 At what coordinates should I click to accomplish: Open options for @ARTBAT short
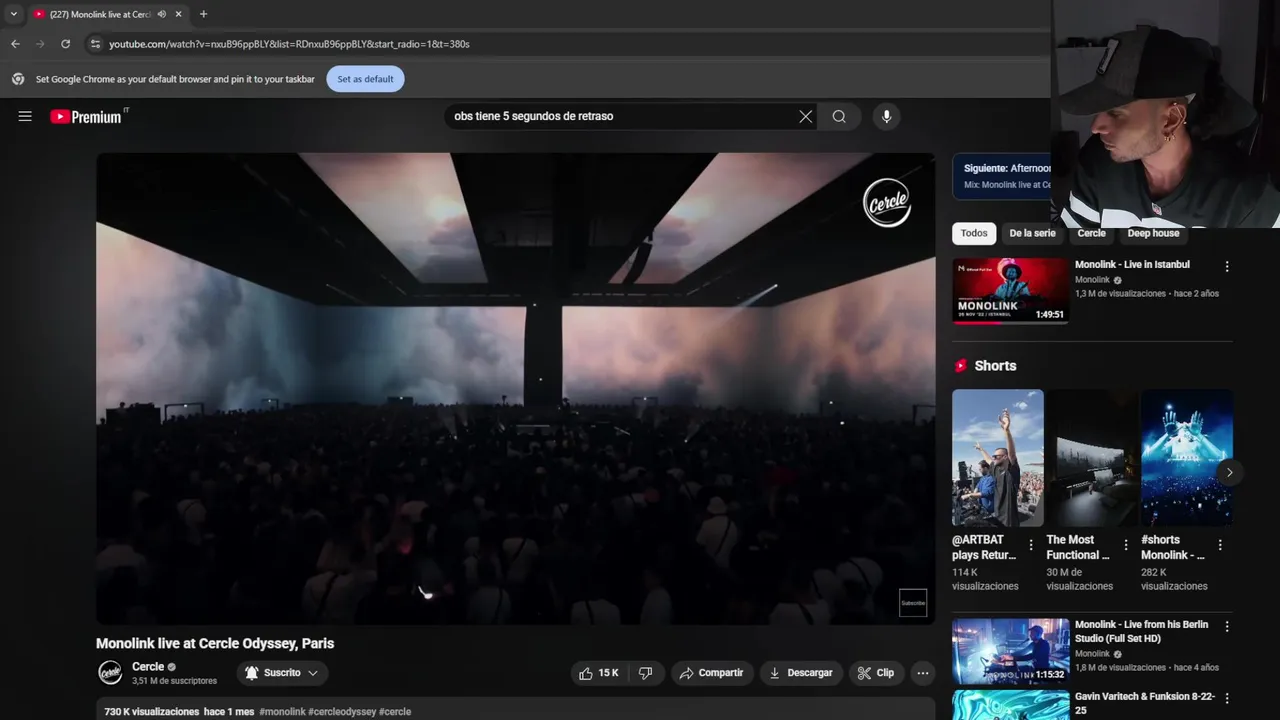pyautogui.click(x=1031, y=545)
